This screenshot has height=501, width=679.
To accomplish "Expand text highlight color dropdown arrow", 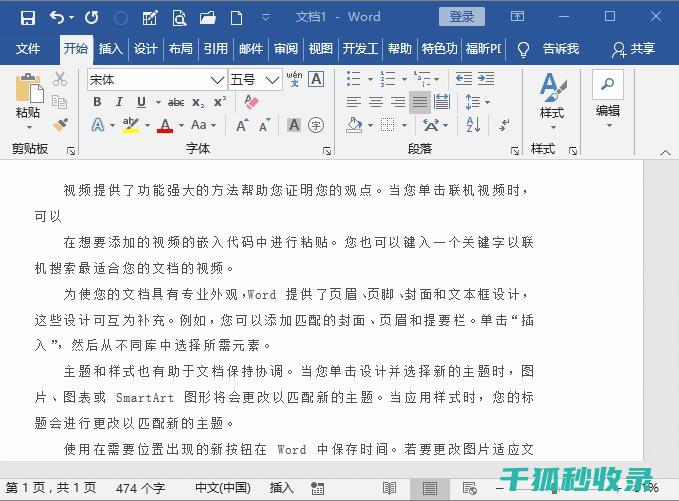I will pos(147,126).
